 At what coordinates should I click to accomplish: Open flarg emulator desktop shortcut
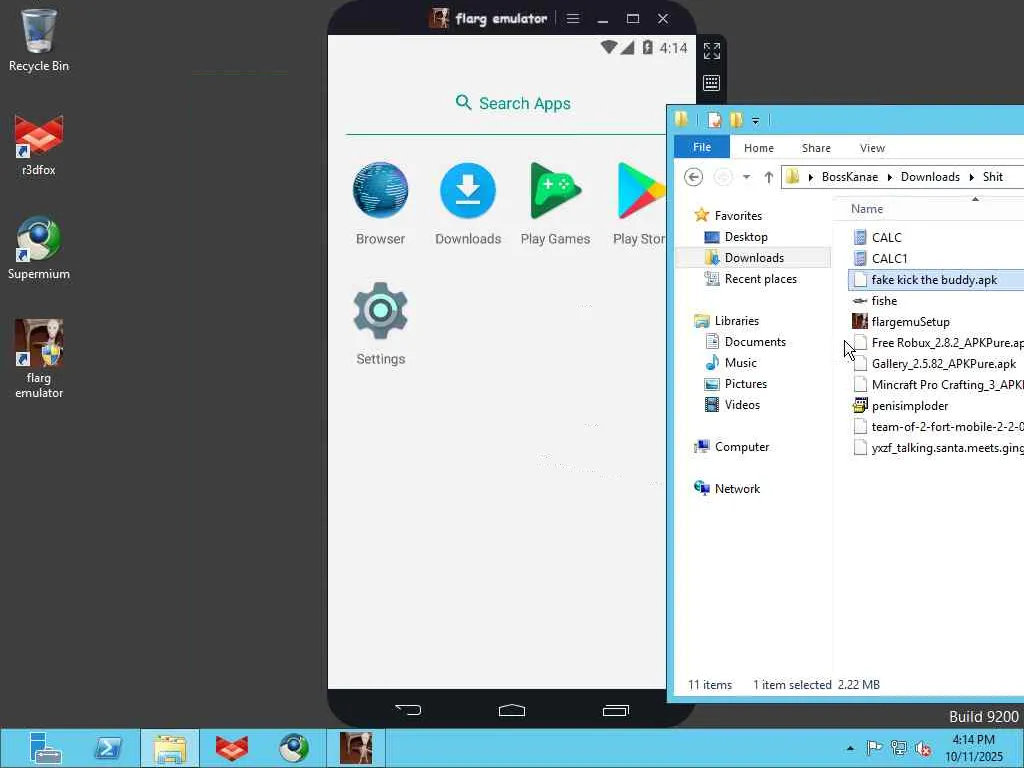click(39, 359)
